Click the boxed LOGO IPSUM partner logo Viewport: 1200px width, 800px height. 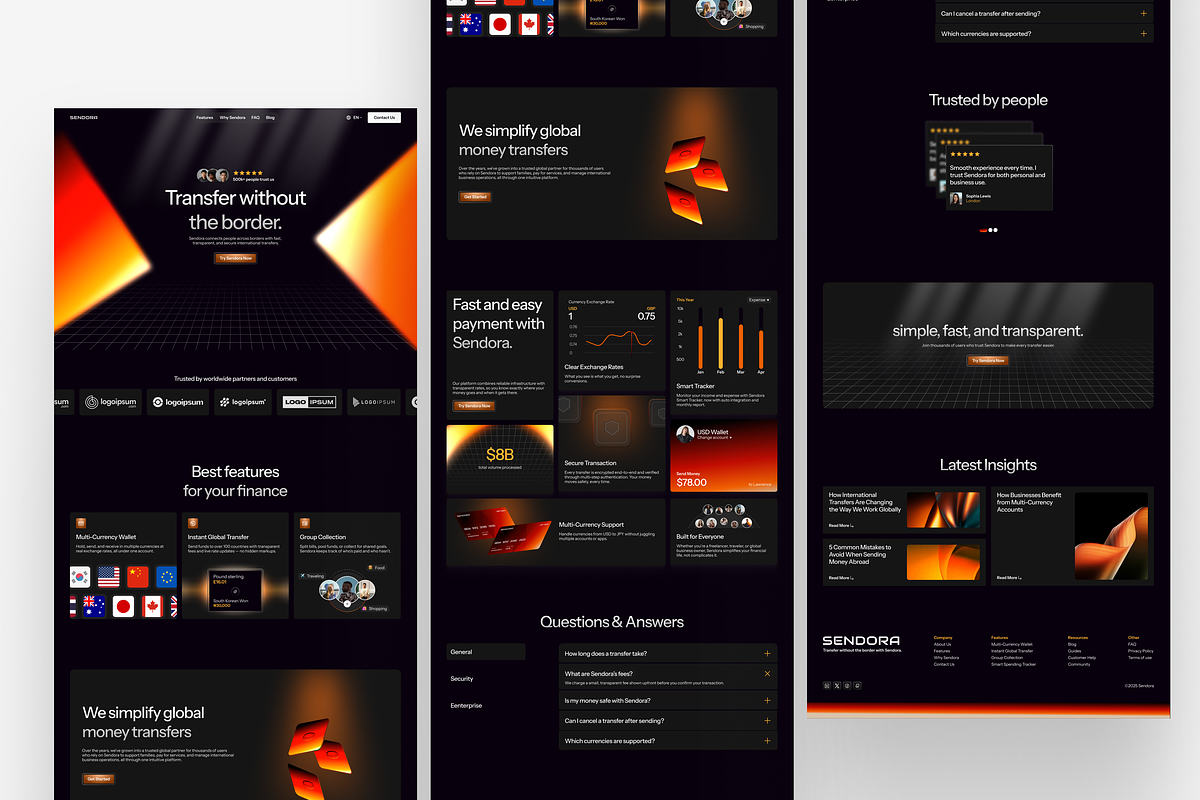tap(309, 402)
